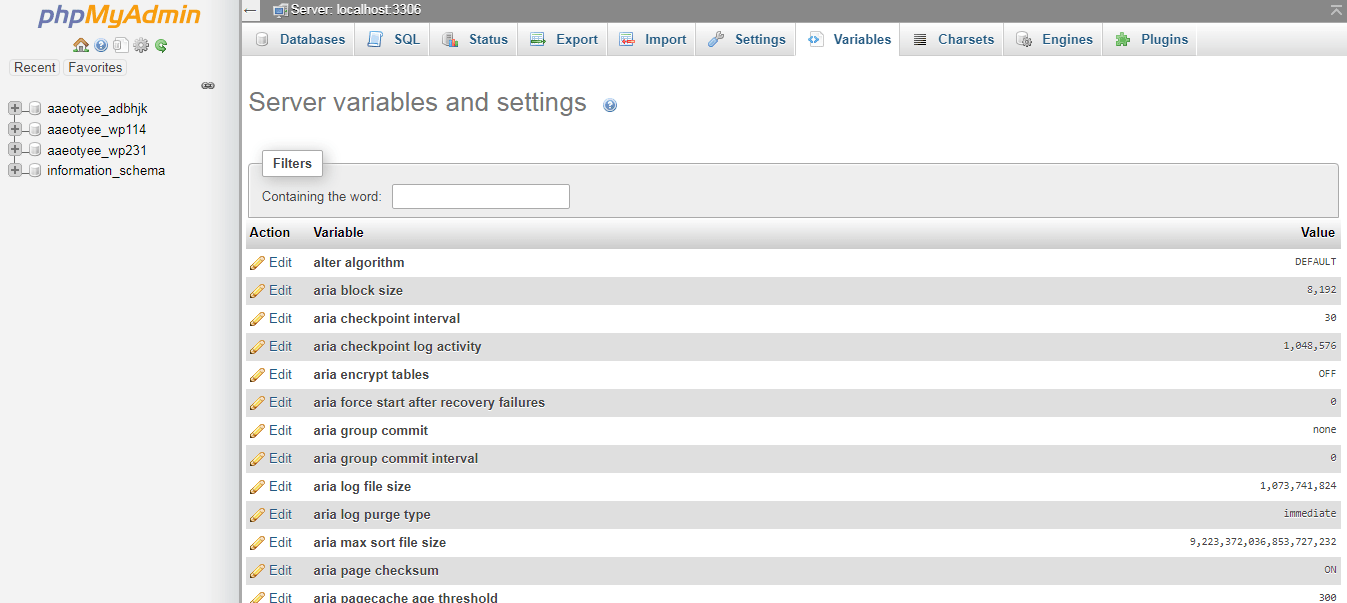Expand the aaeotyee_adbhjk database tree
Image resolution: width=1347 pixels, height=603 pixels.
(14, 108)
